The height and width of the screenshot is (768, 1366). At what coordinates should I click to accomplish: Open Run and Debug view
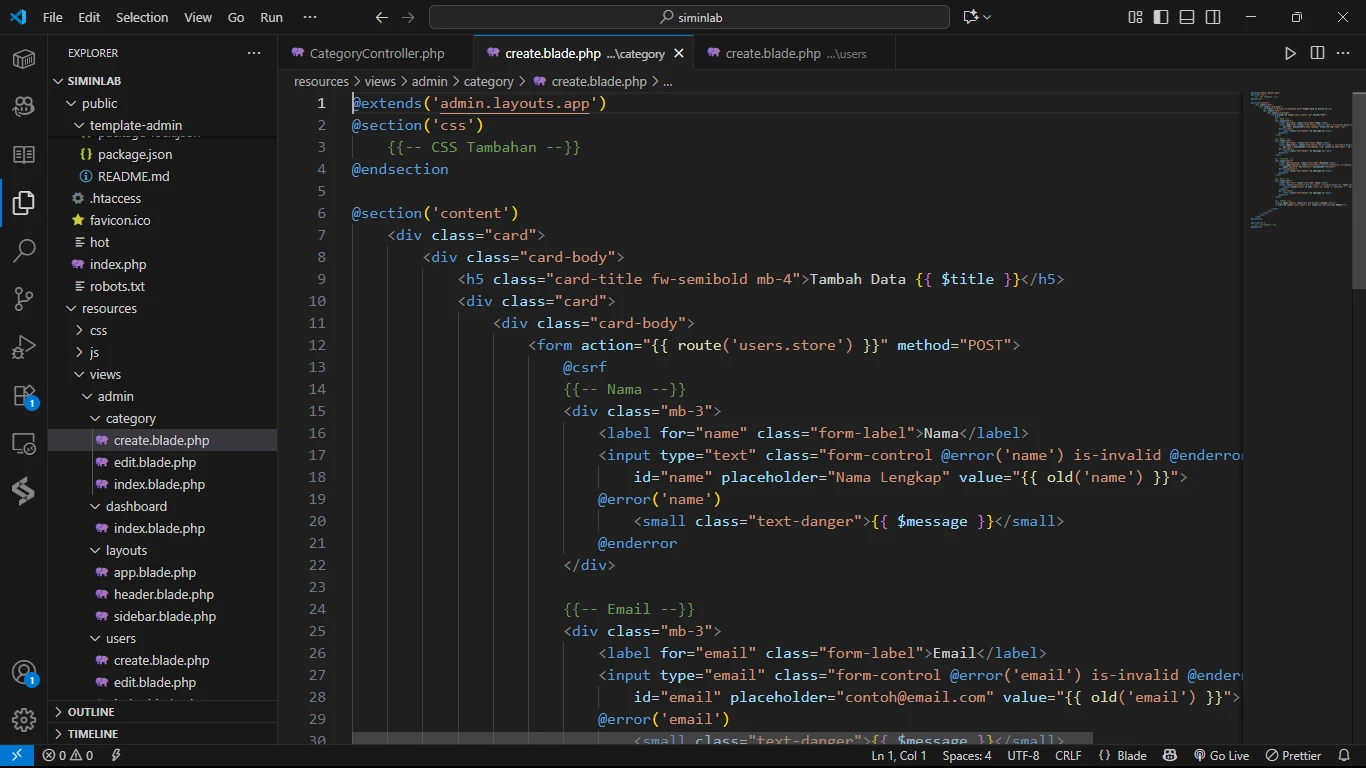(24, 347)
